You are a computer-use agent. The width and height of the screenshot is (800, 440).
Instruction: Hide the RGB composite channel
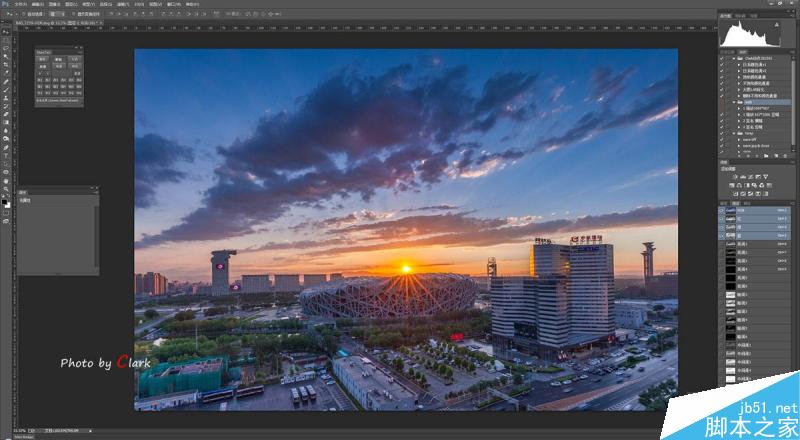[722, 210]
